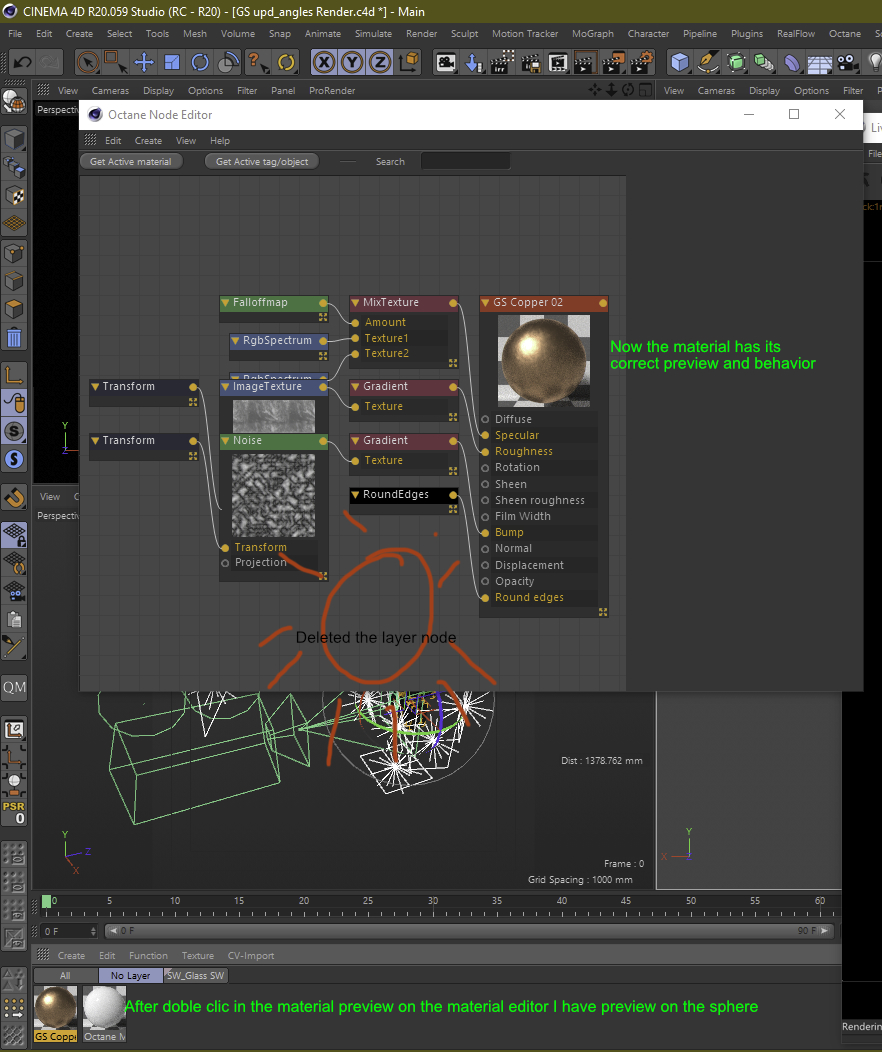Collapse the Falloffmap node
This screenshot has height=1052, width=882.
[x=226, y=303]
